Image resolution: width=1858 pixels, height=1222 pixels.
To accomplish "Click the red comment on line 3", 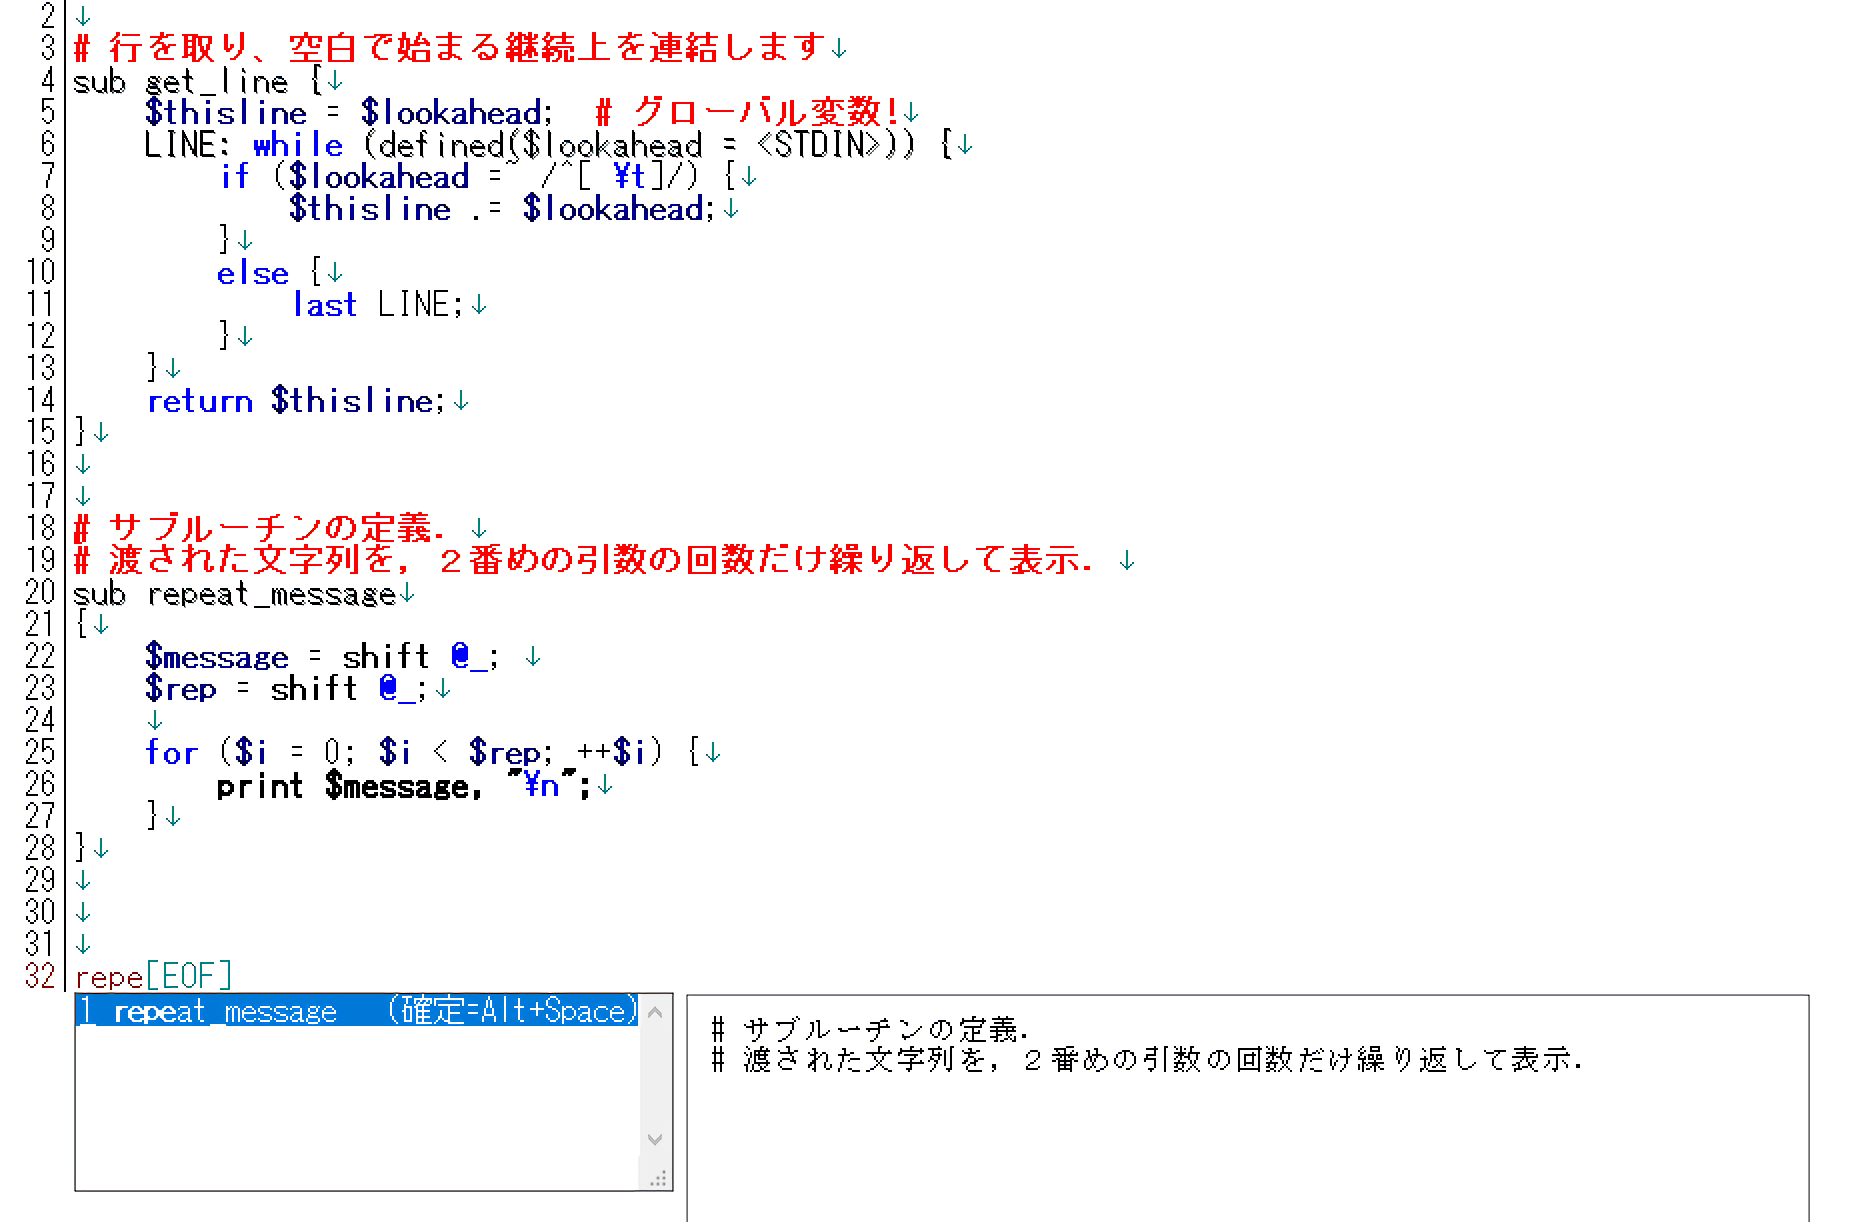I will (460, 48).
